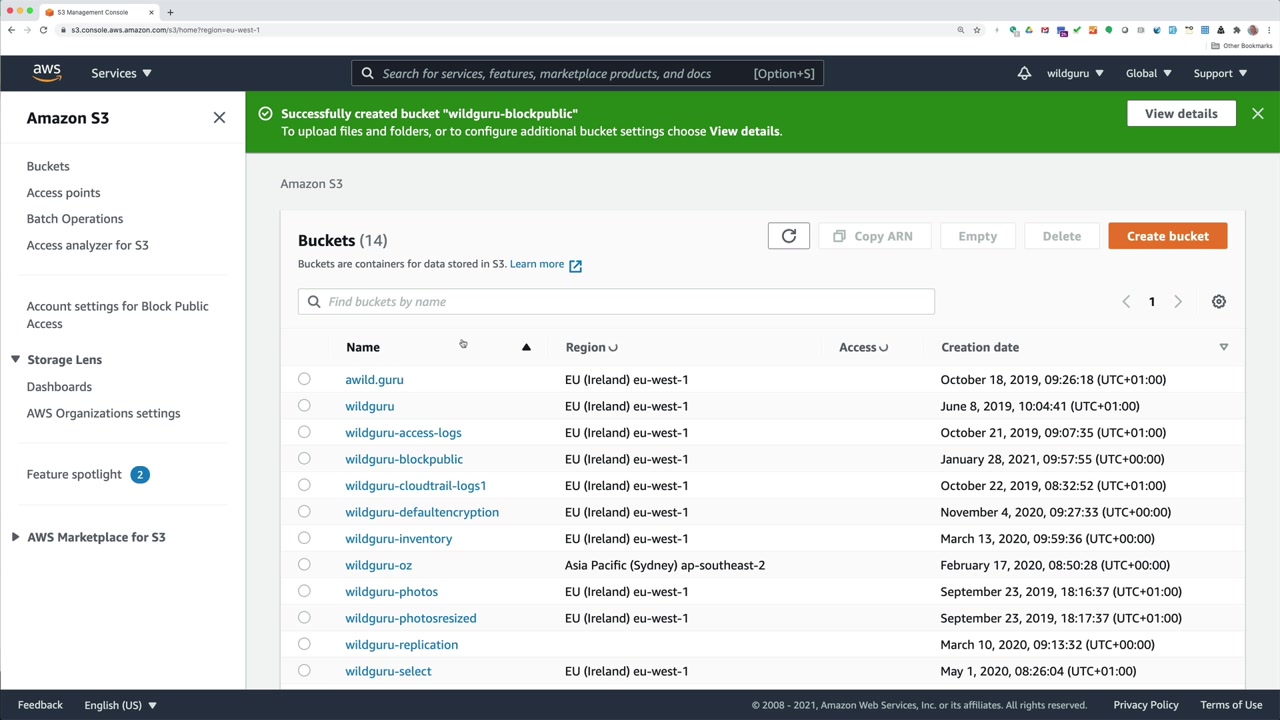
Task: Open the wildguru-photos bucket link
Action: (x=391, y=592)
